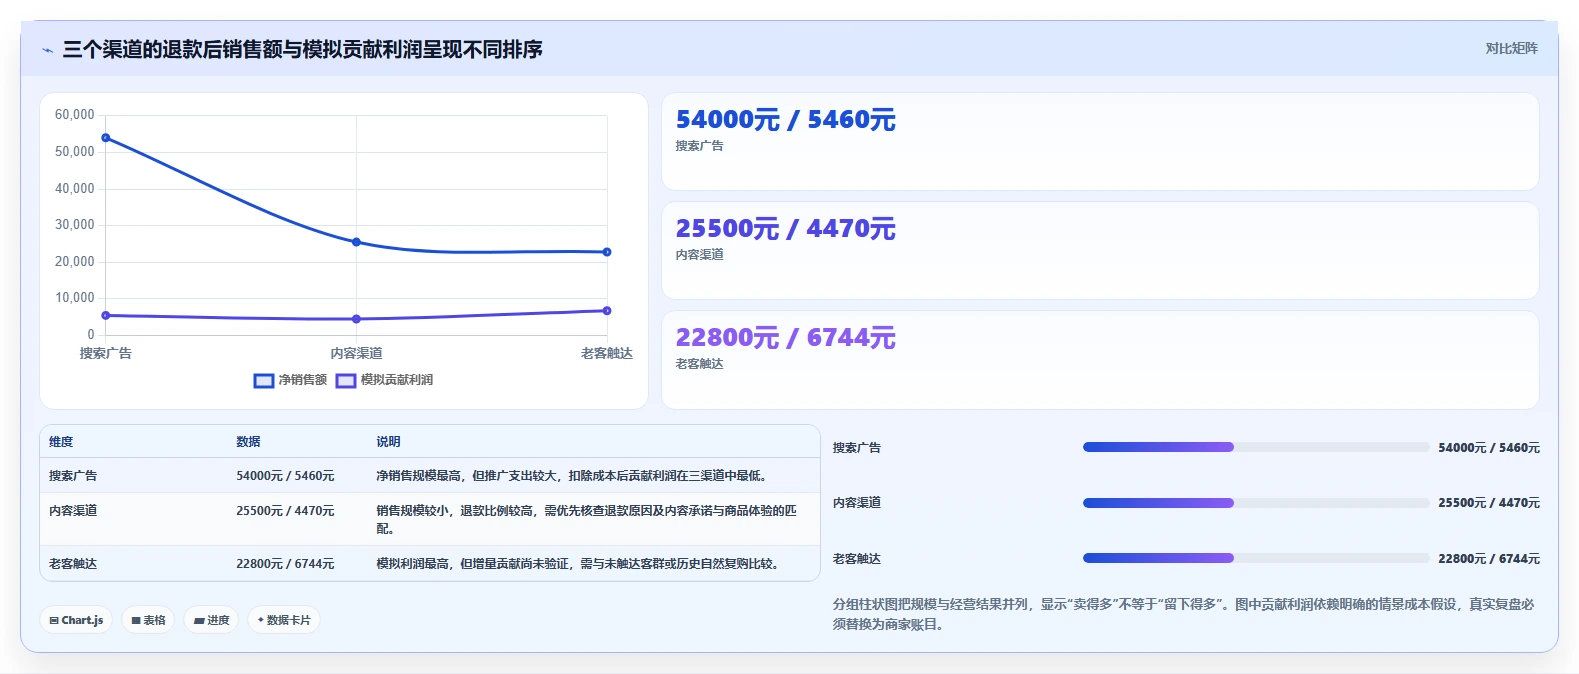Click description starting 模拟利润最高
Screen dimensions: 1579x674
[577, 564]
